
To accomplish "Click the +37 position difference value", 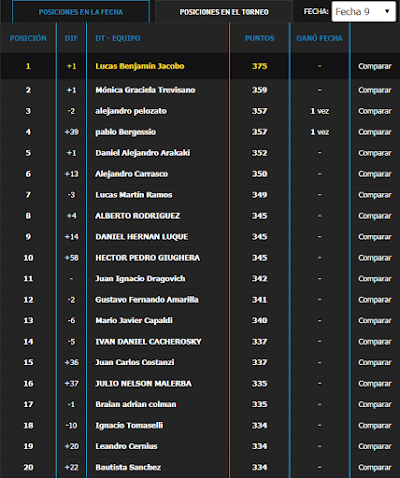I will [72, 384].
